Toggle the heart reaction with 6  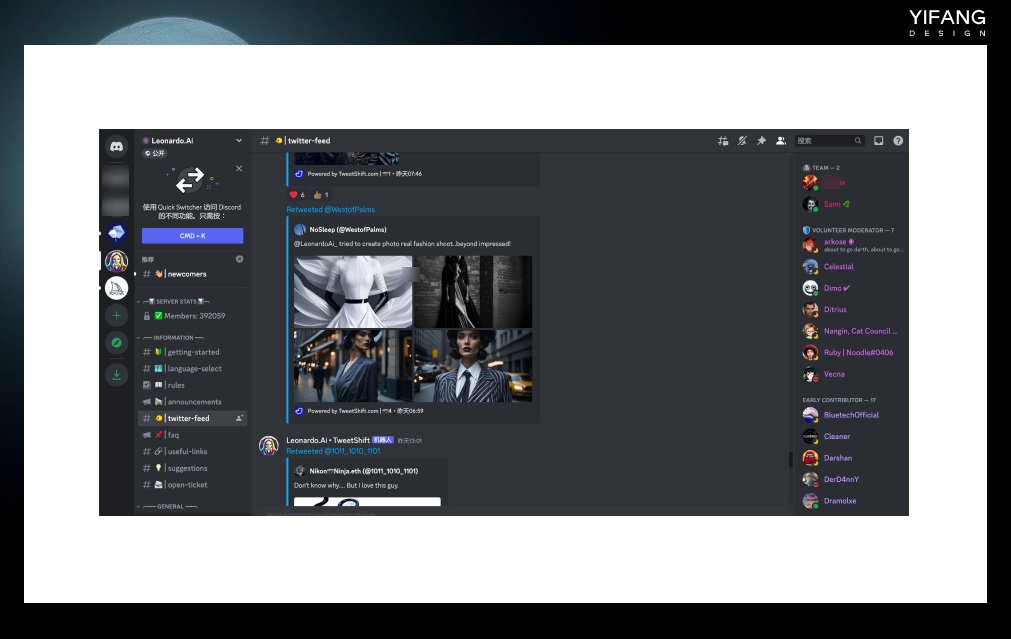297,195
